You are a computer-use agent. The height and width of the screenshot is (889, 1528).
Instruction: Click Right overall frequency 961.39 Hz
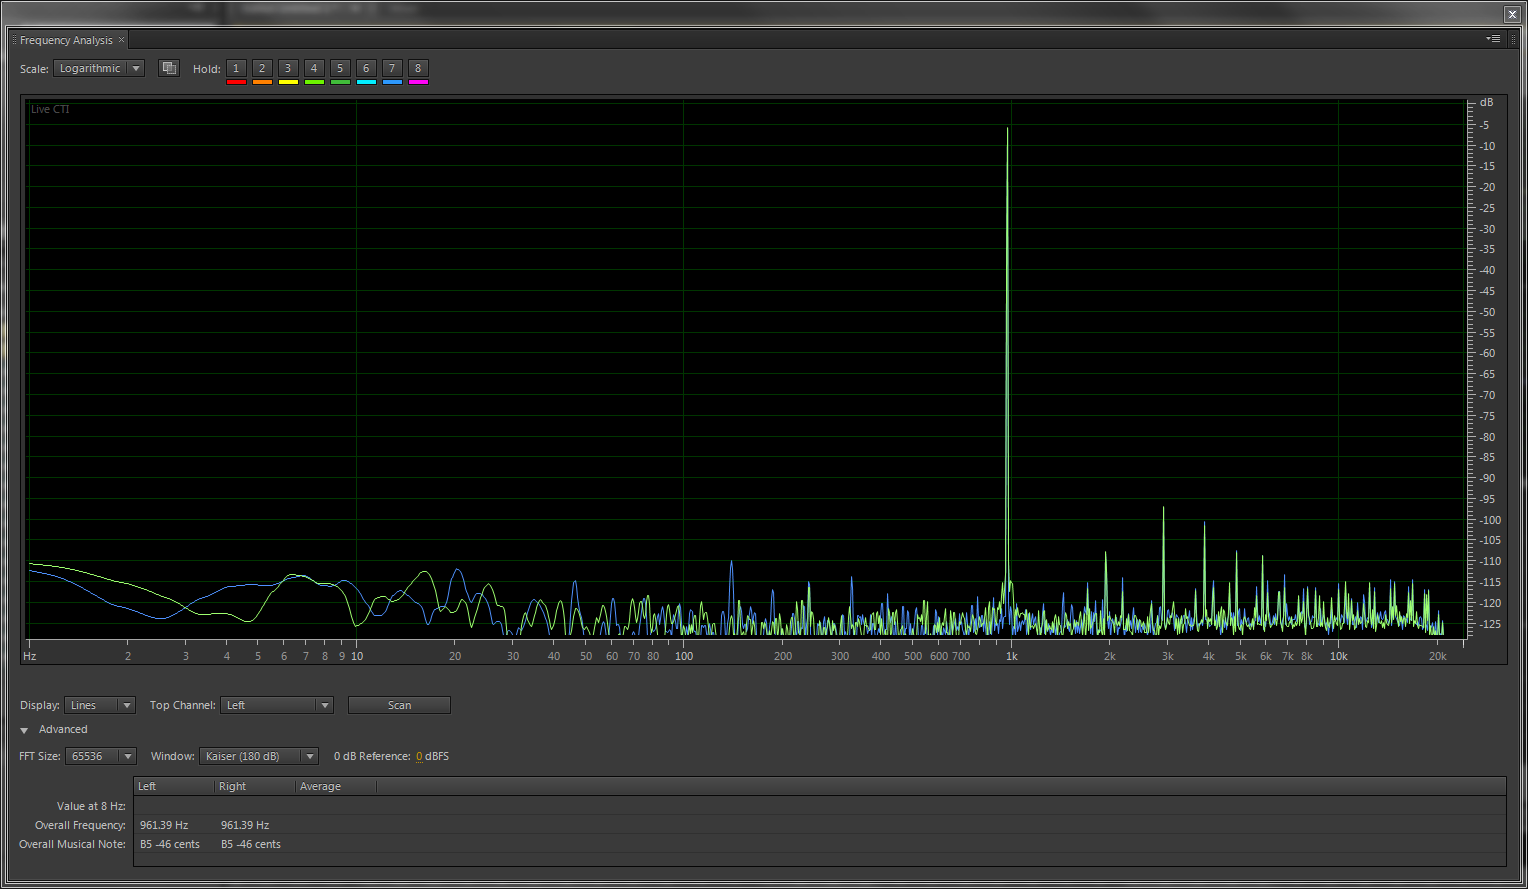(245, 825)
